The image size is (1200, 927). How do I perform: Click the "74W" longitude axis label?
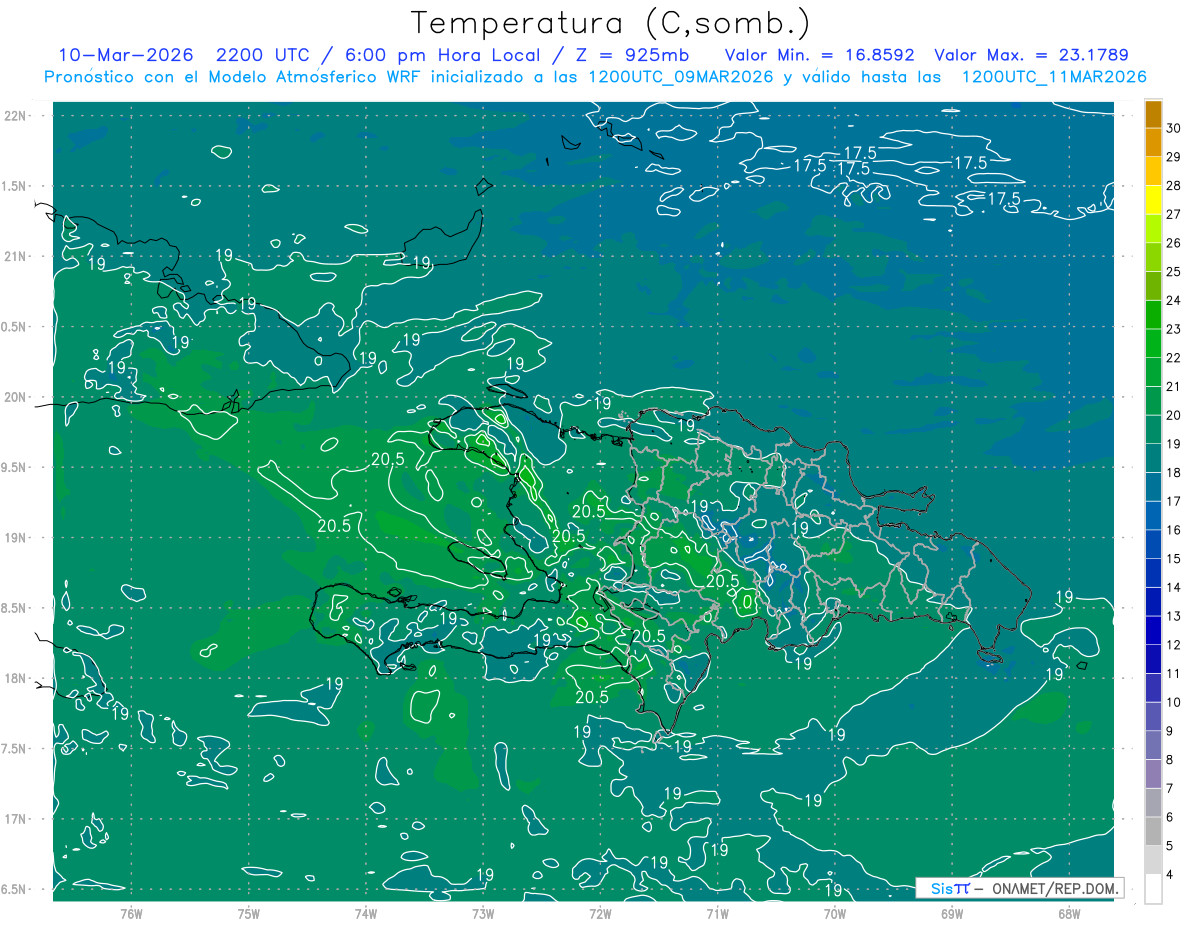[x=366, y=913]
